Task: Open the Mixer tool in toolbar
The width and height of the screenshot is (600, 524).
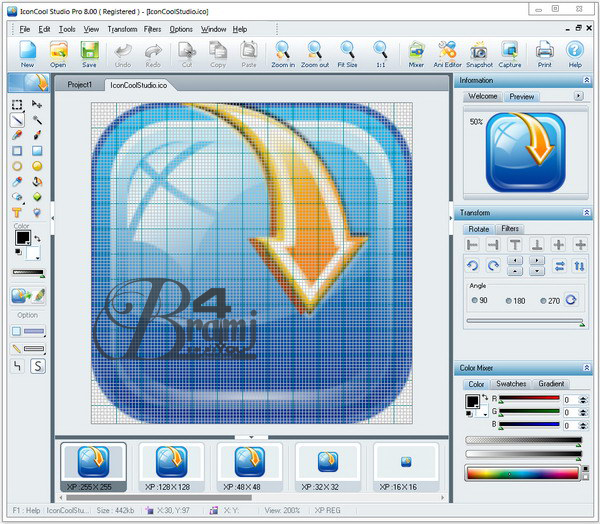Action: click(x=416, y=52)
